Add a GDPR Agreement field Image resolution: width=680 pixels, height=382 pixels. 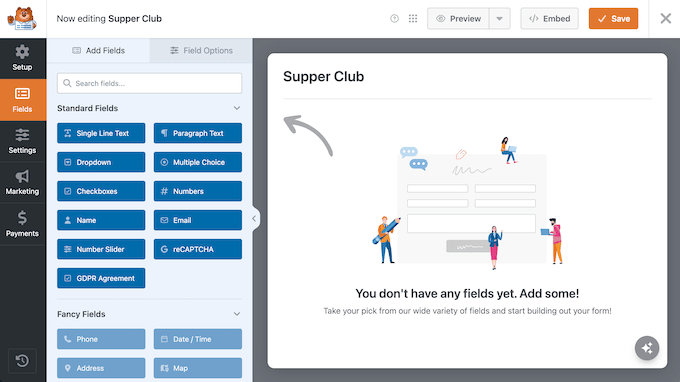[101, 278]
